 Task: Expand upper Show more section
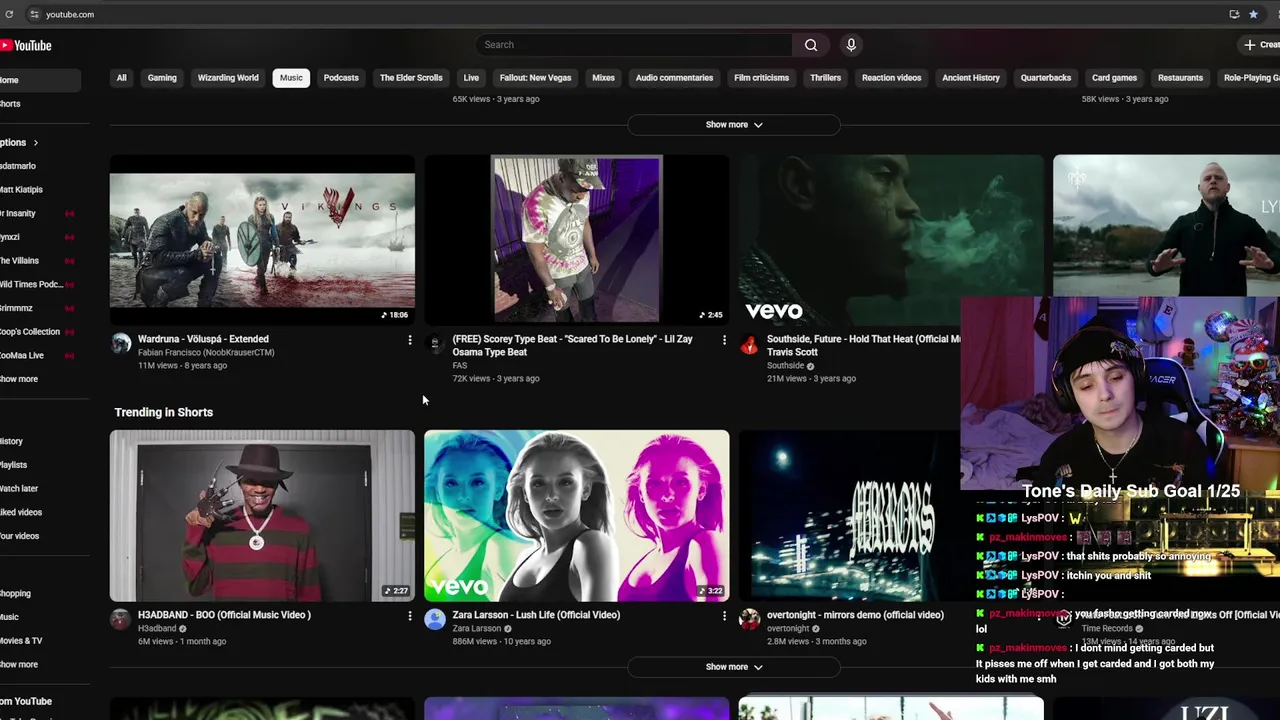click(734, 125)
